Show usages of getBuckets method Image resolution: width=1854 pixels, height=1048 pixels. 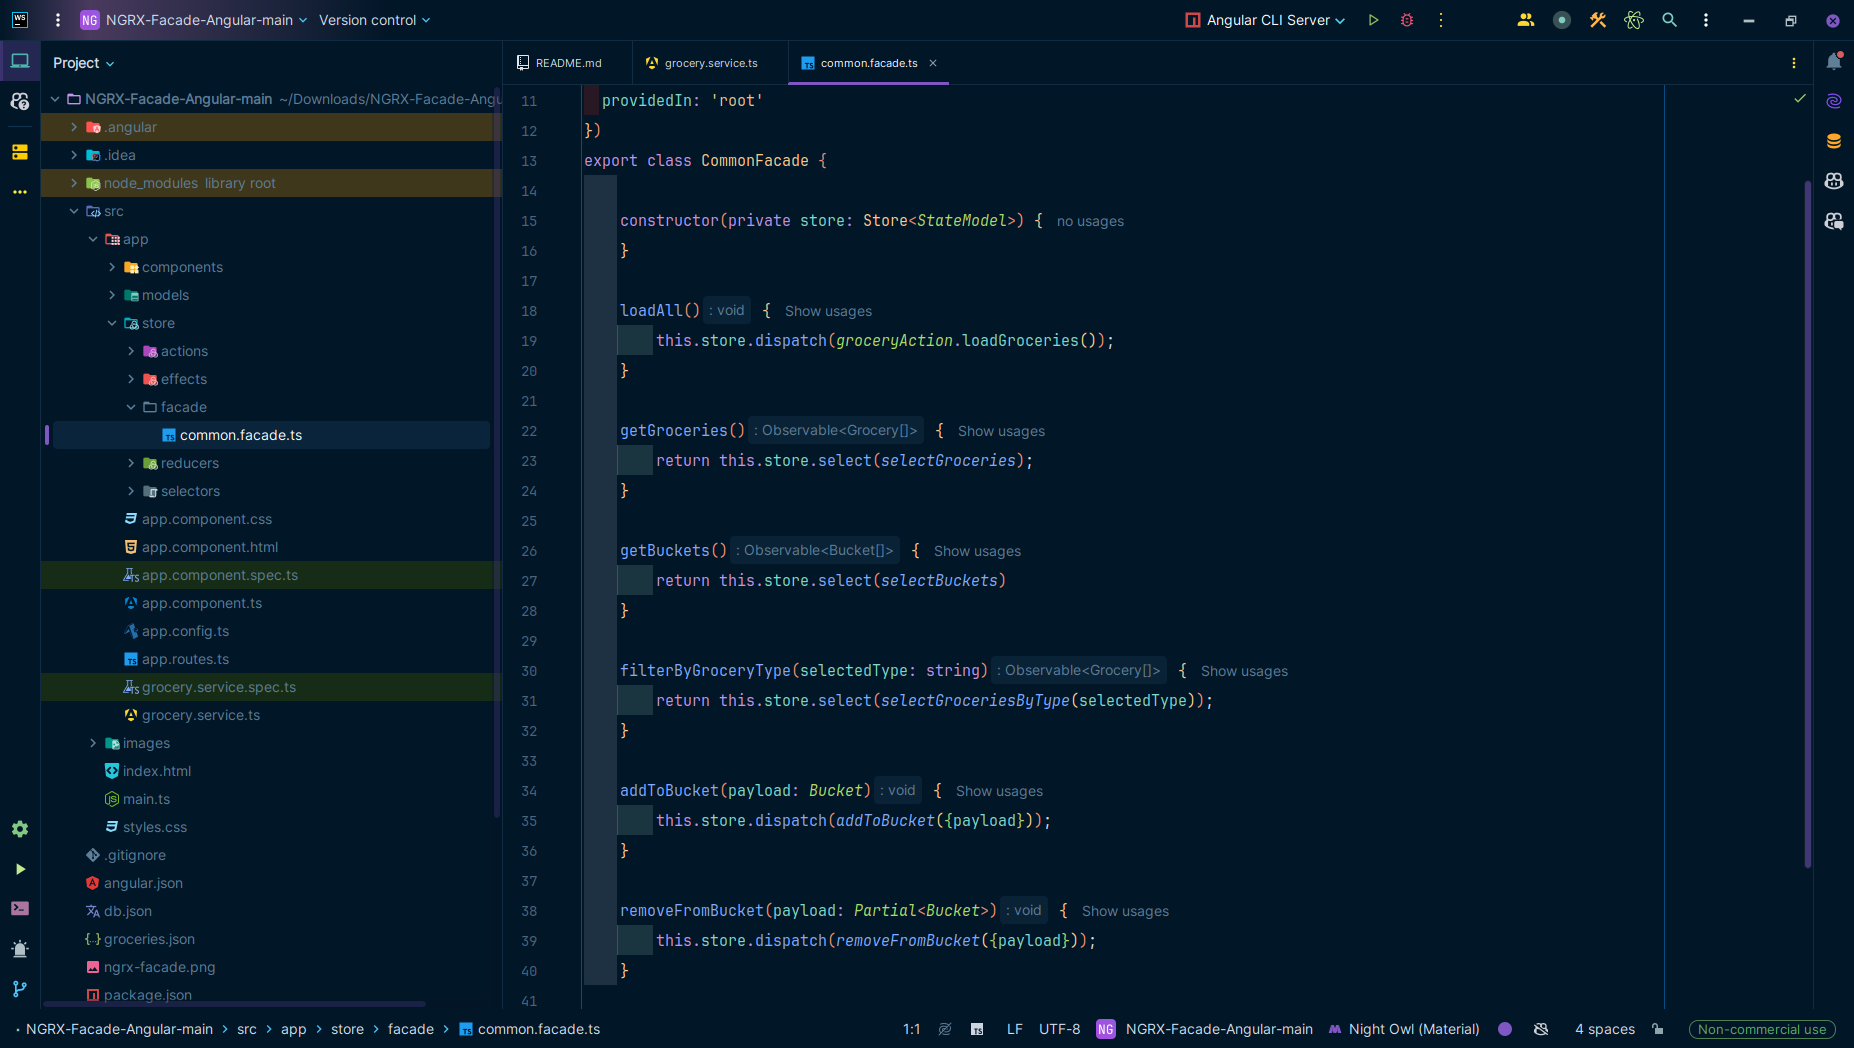coord(977,551)
